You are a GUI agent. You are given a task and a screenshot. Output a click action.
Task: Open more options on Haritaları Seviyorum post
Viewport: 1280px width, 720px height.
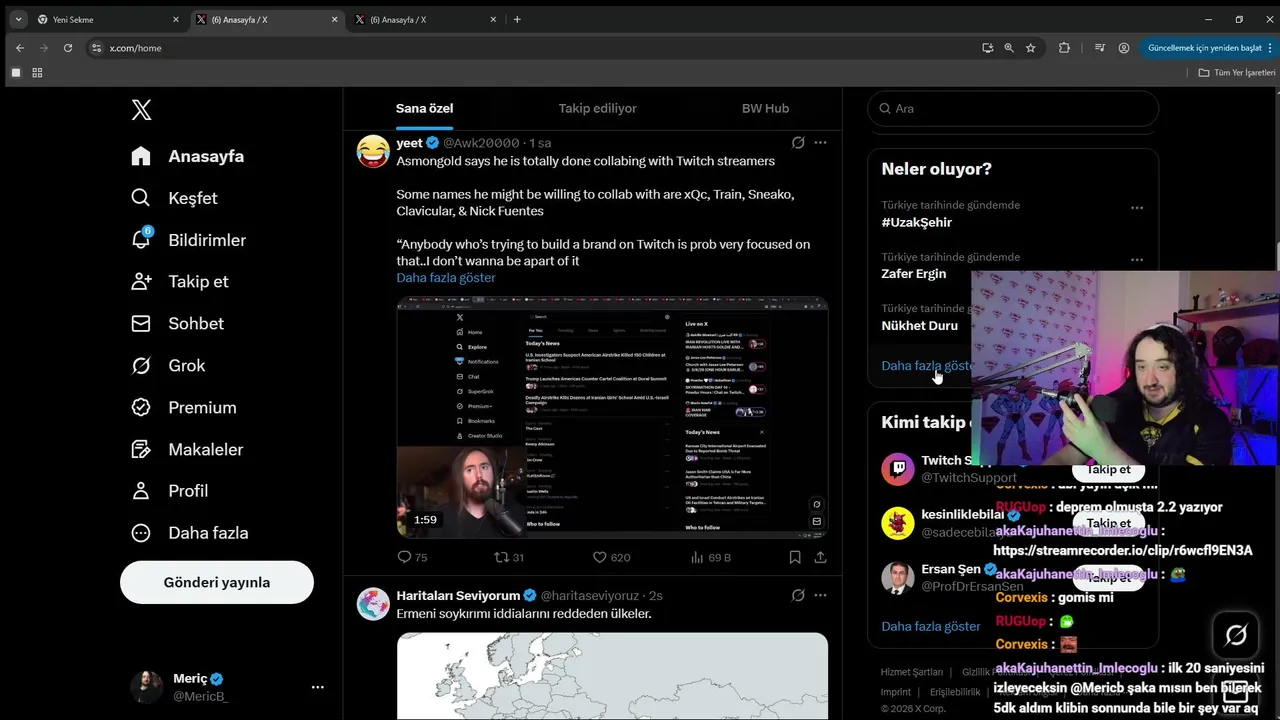[x=820, y=595]
